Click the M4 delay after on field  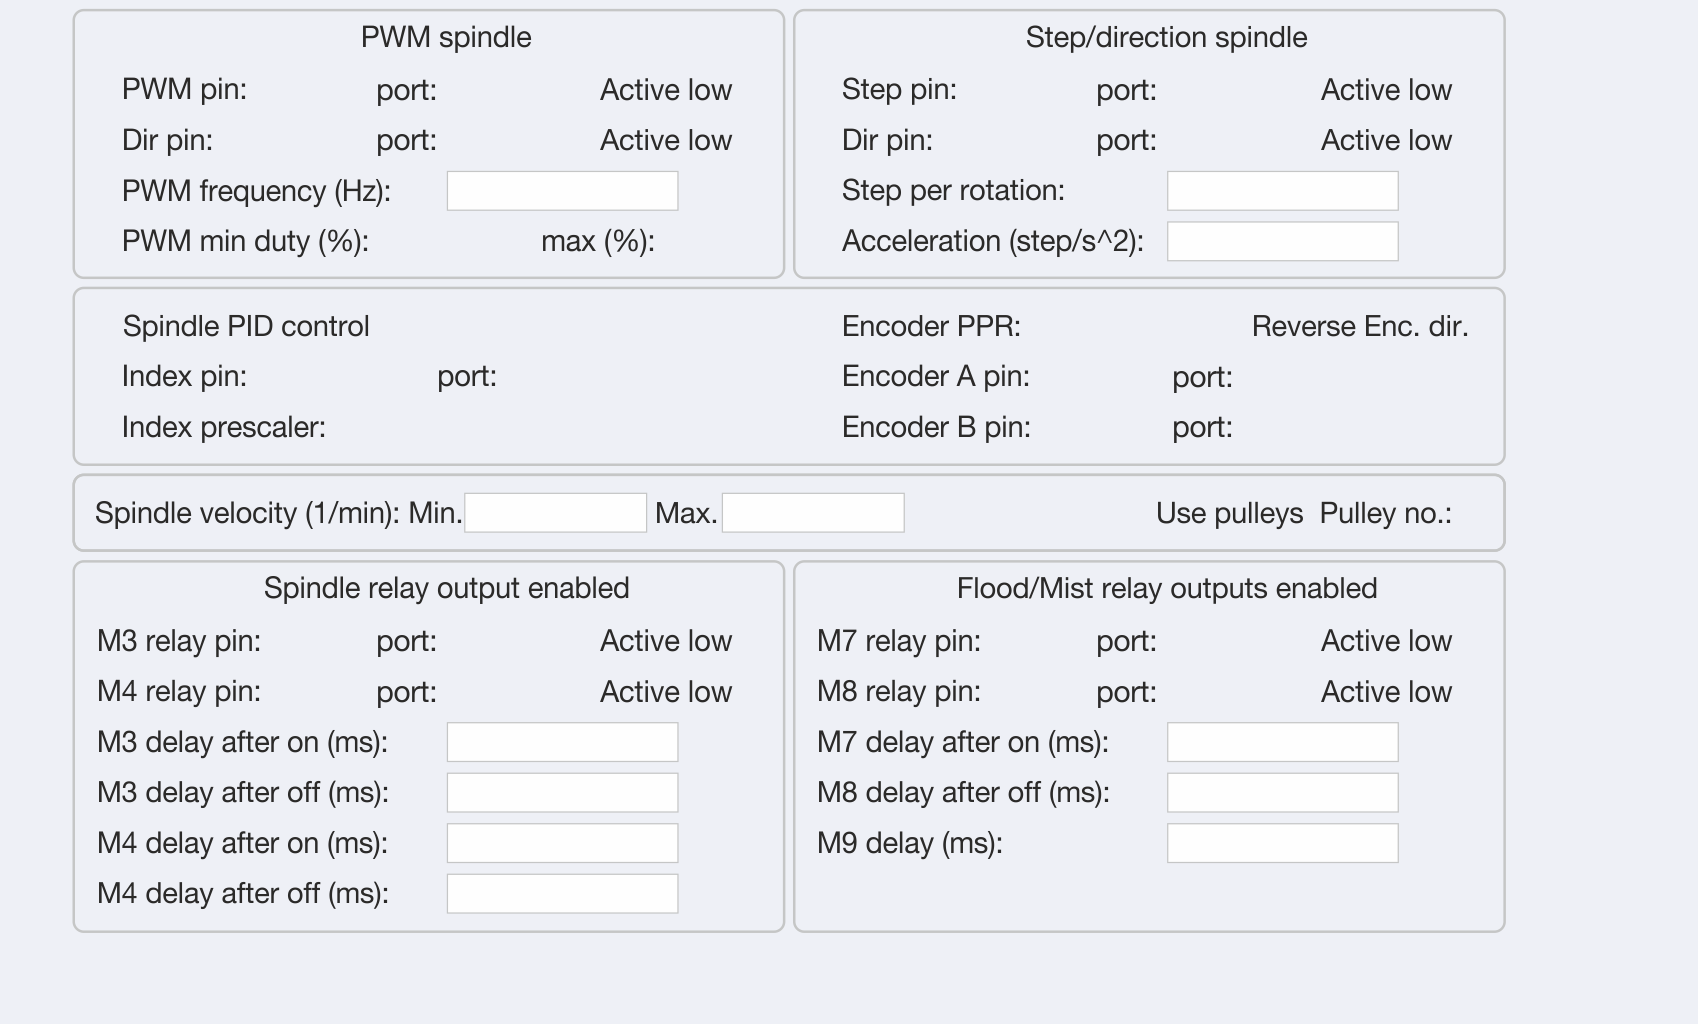(x=562, y=843)
